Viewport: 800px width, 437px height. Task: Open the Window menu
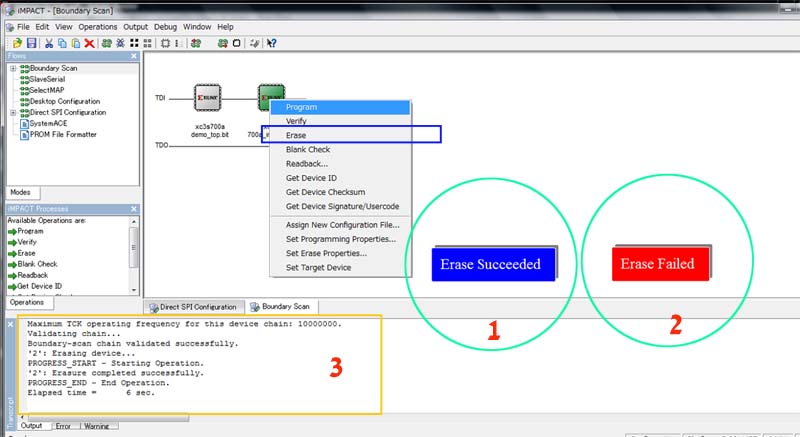[x=197, y=27]
